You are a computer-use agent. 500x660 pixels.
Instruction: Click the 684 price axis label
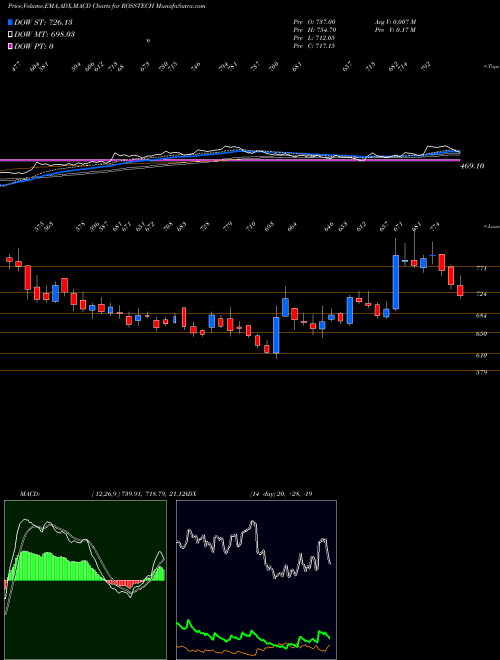(x=482, y=315)
